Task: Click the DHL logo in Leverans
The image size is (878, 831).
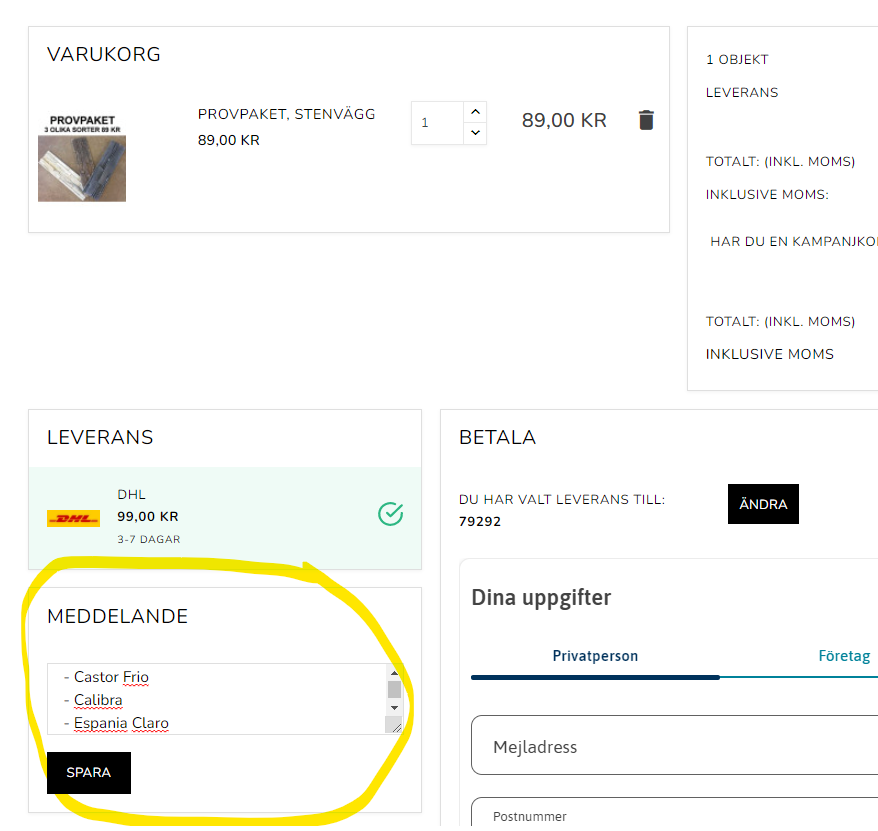Action: pyautogui.click(x=73, y=518)
